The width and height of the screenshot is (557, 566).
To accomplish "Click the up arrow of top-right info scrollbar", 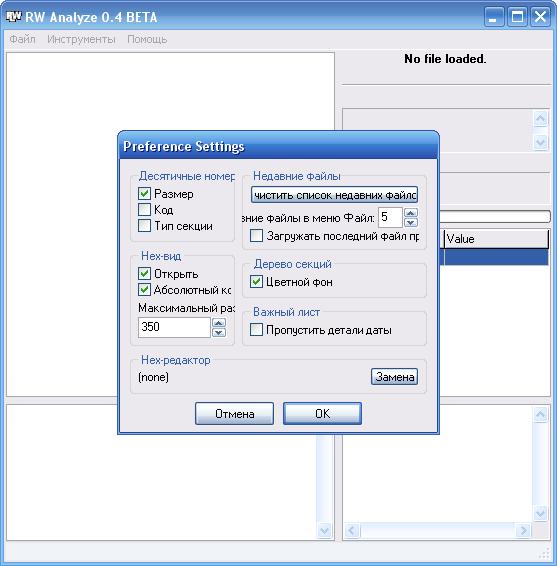I will (540, 118).
